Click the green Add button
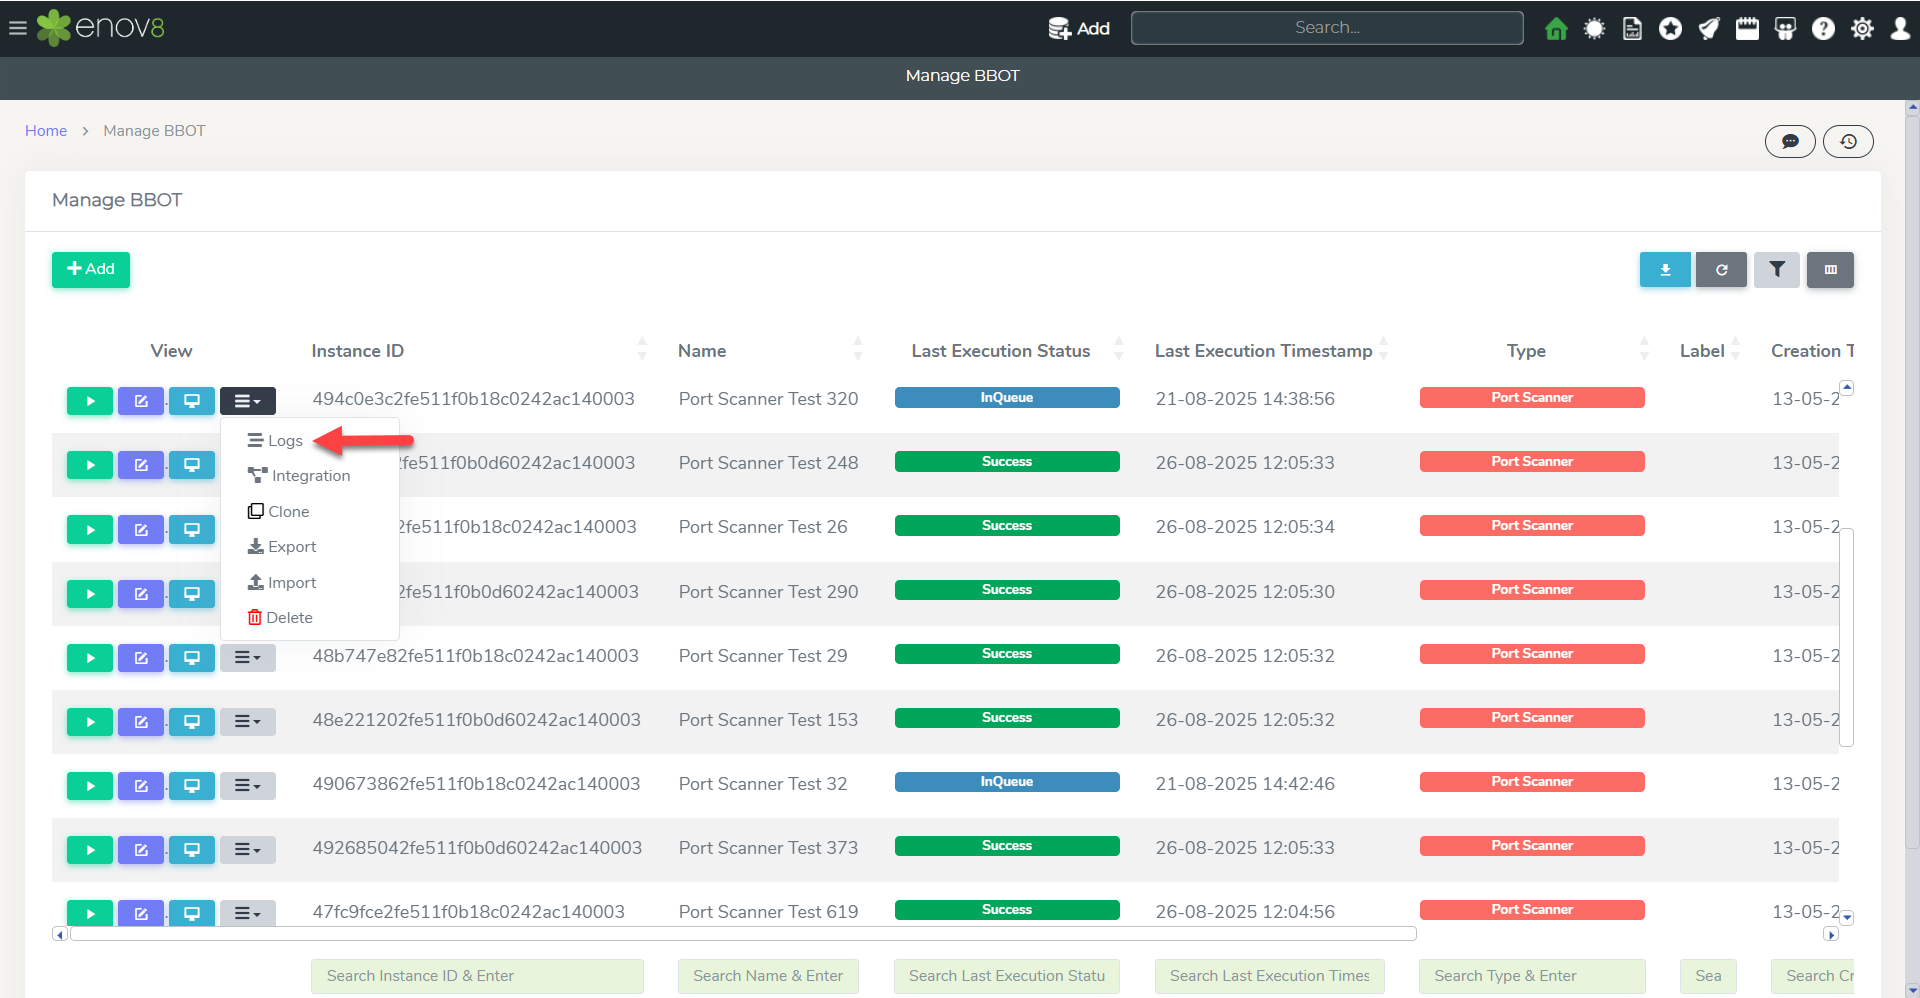This screenshot has width=1920, height=998. [91, 269]
